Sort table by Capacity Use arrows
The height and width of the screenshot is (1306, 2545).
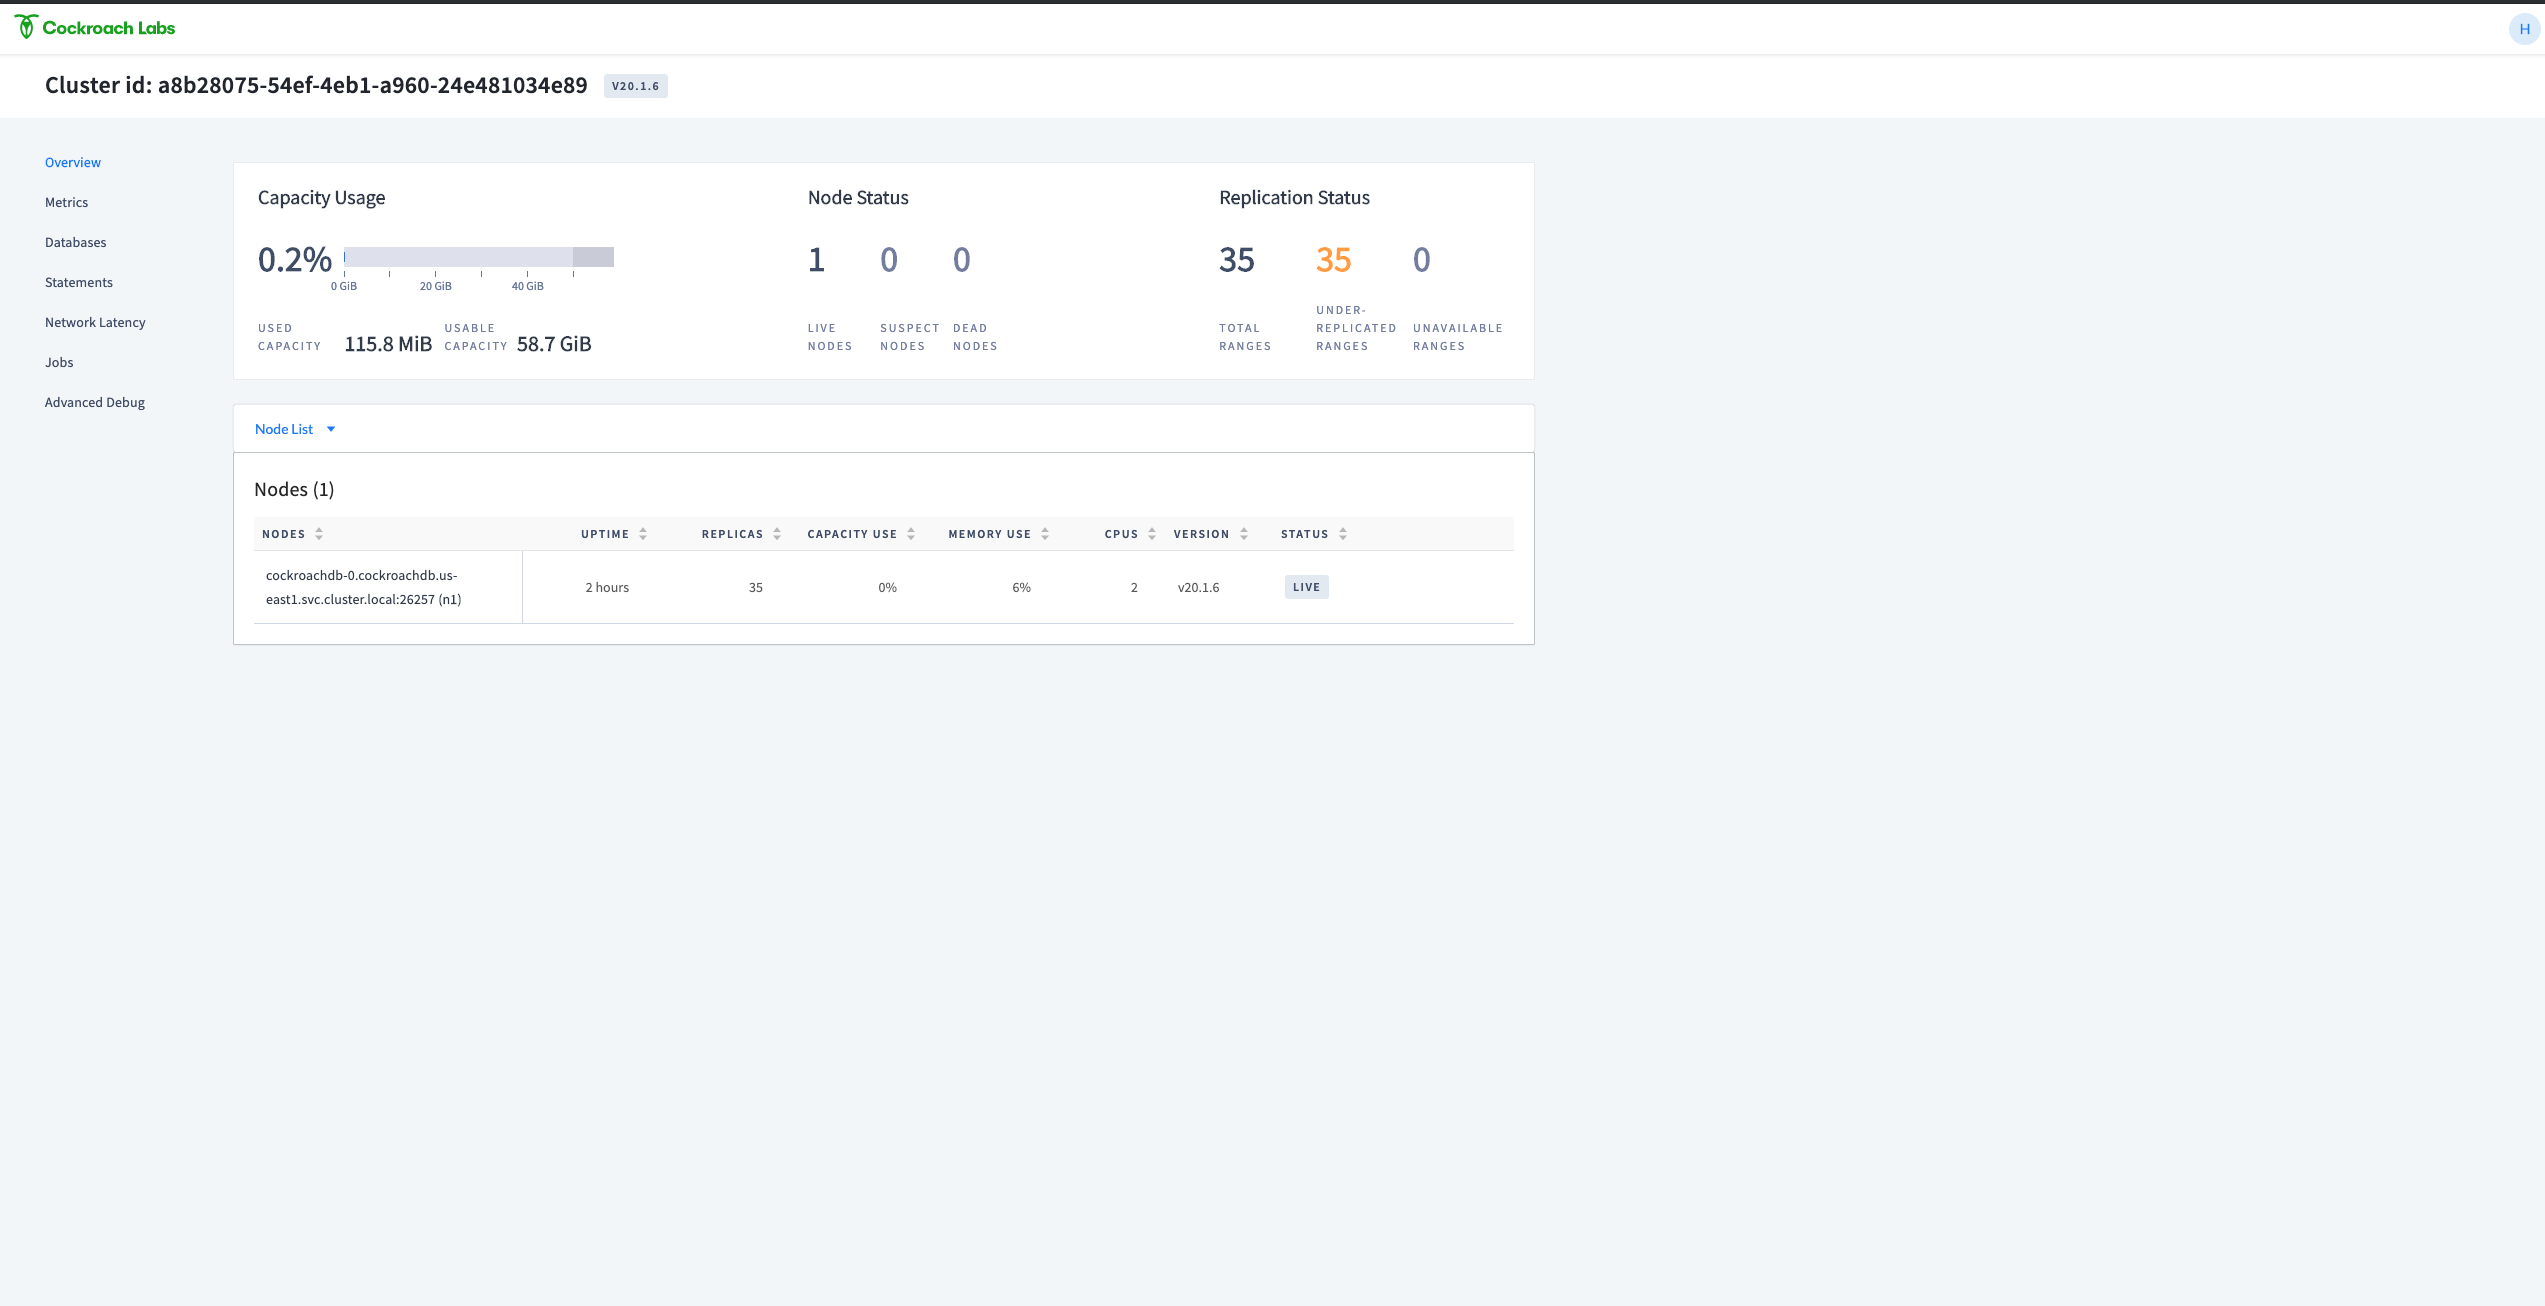pos(911,534)
